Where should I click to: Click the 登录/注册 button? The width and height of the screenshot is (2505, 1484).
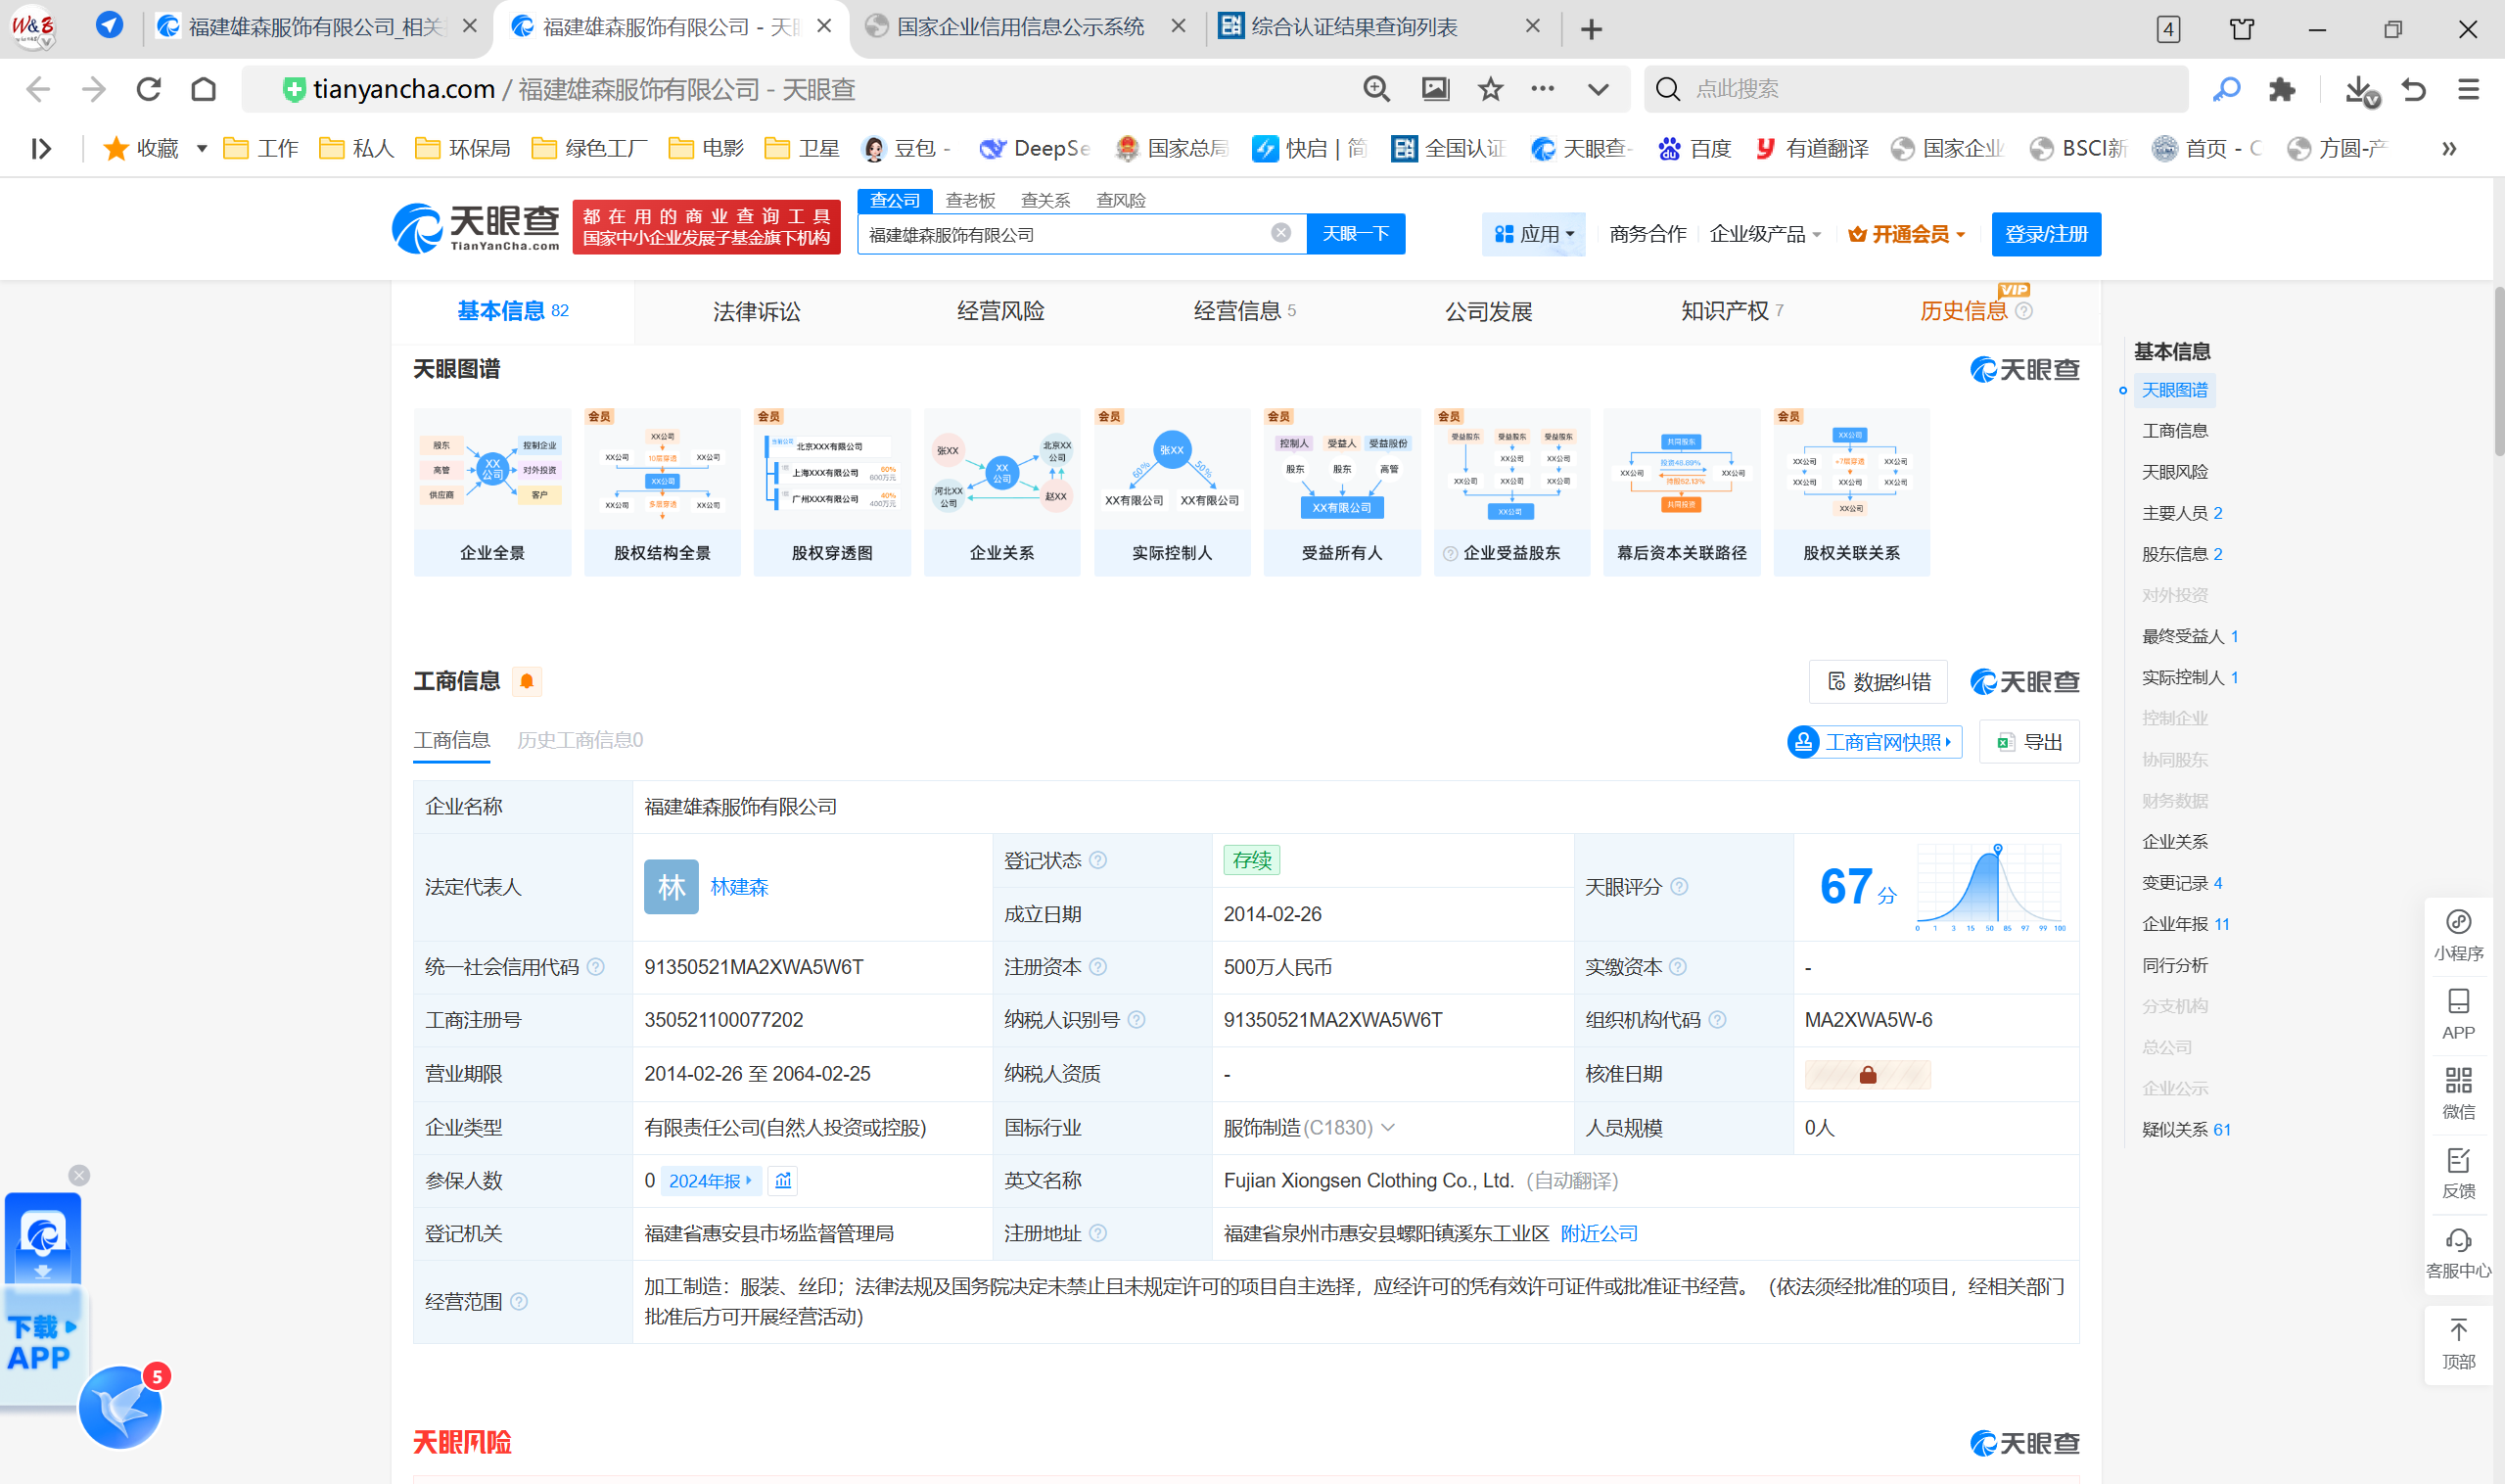pos(2045,234)
